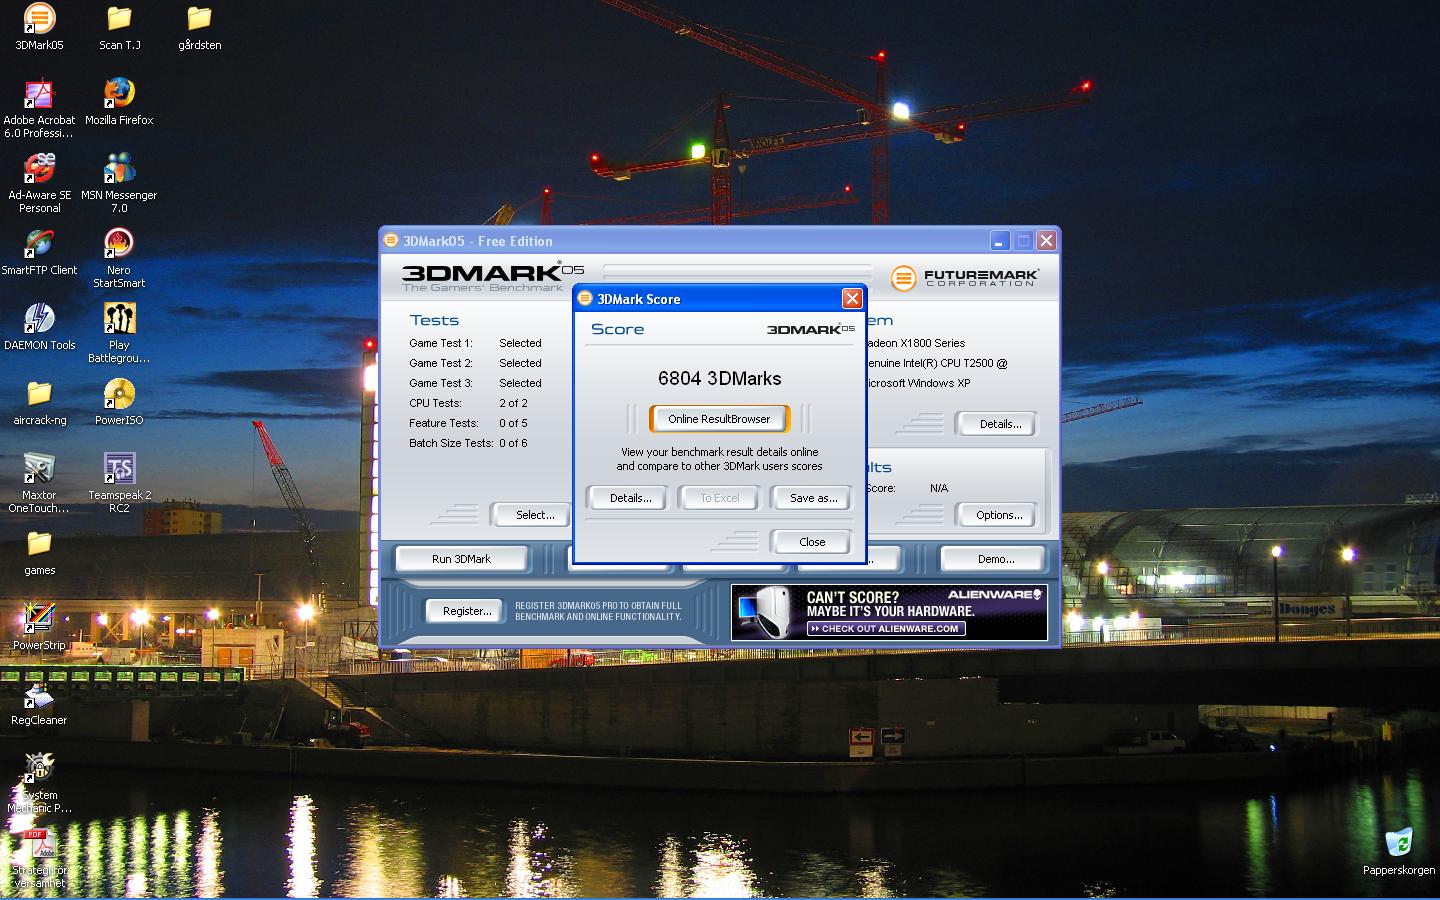The height and width of the screenshot is (900, 1440).
Task: Click Register... button
Action: click(x=465, y=611)
